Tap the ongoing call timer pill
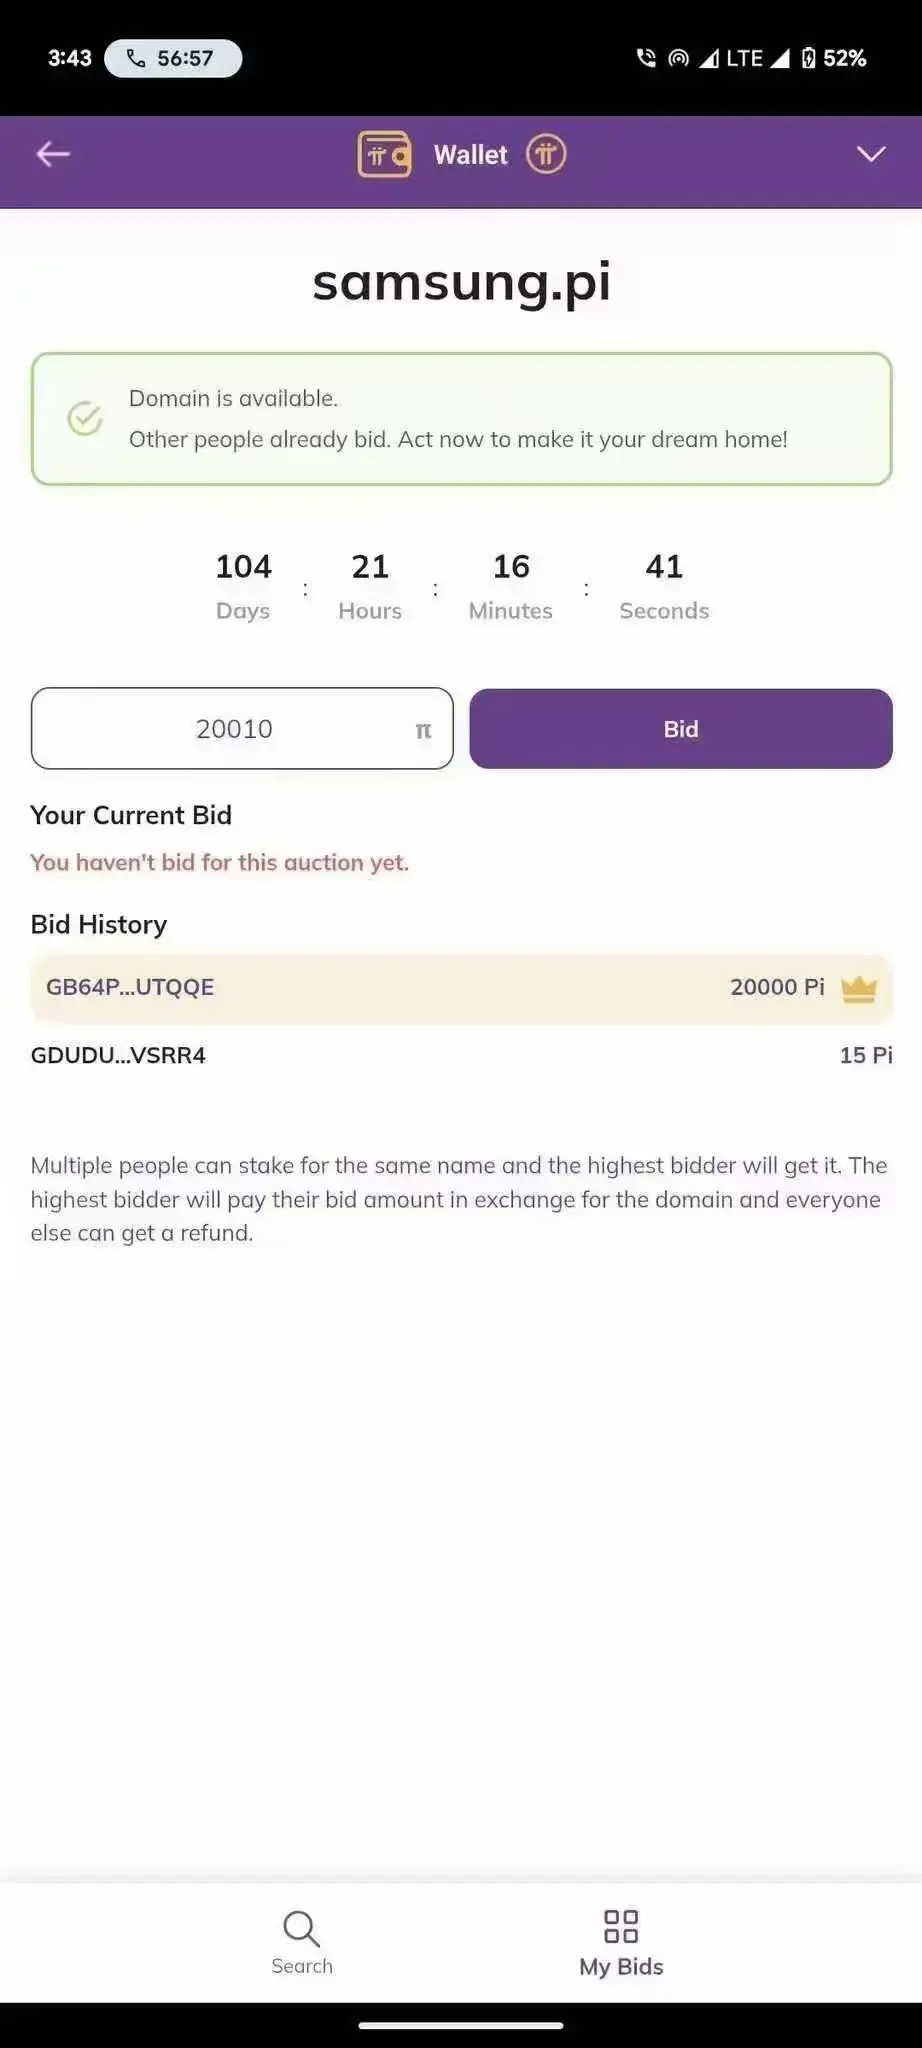Viewport: 922px width, 2048px height. pos(173,58)
